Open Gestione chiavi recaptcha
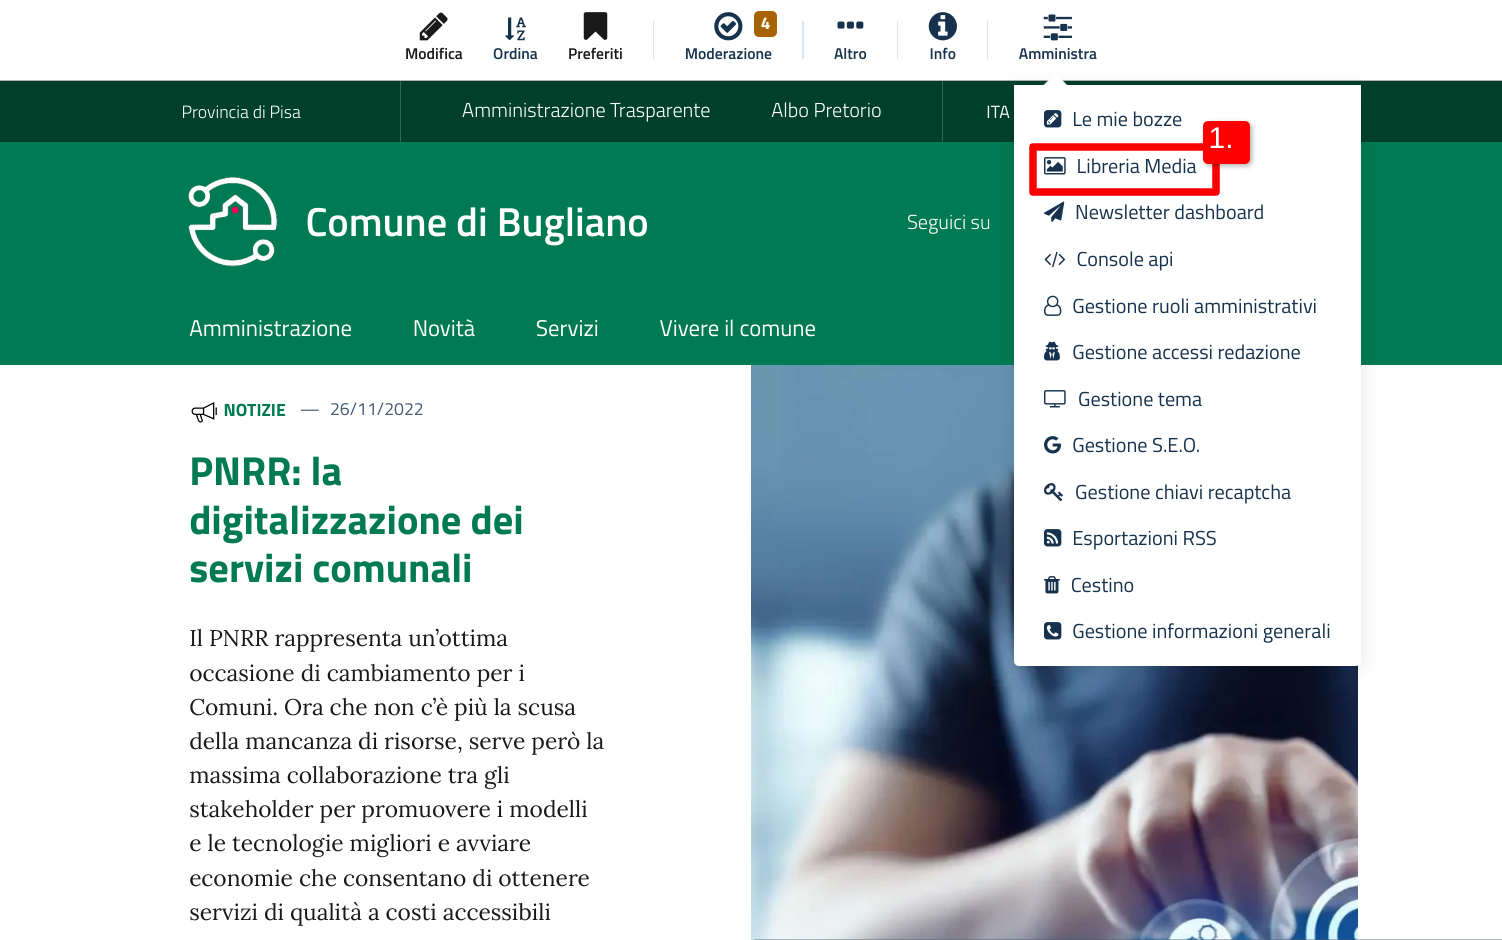The width and height of the screenshot is (1502, 940). 1182,492
